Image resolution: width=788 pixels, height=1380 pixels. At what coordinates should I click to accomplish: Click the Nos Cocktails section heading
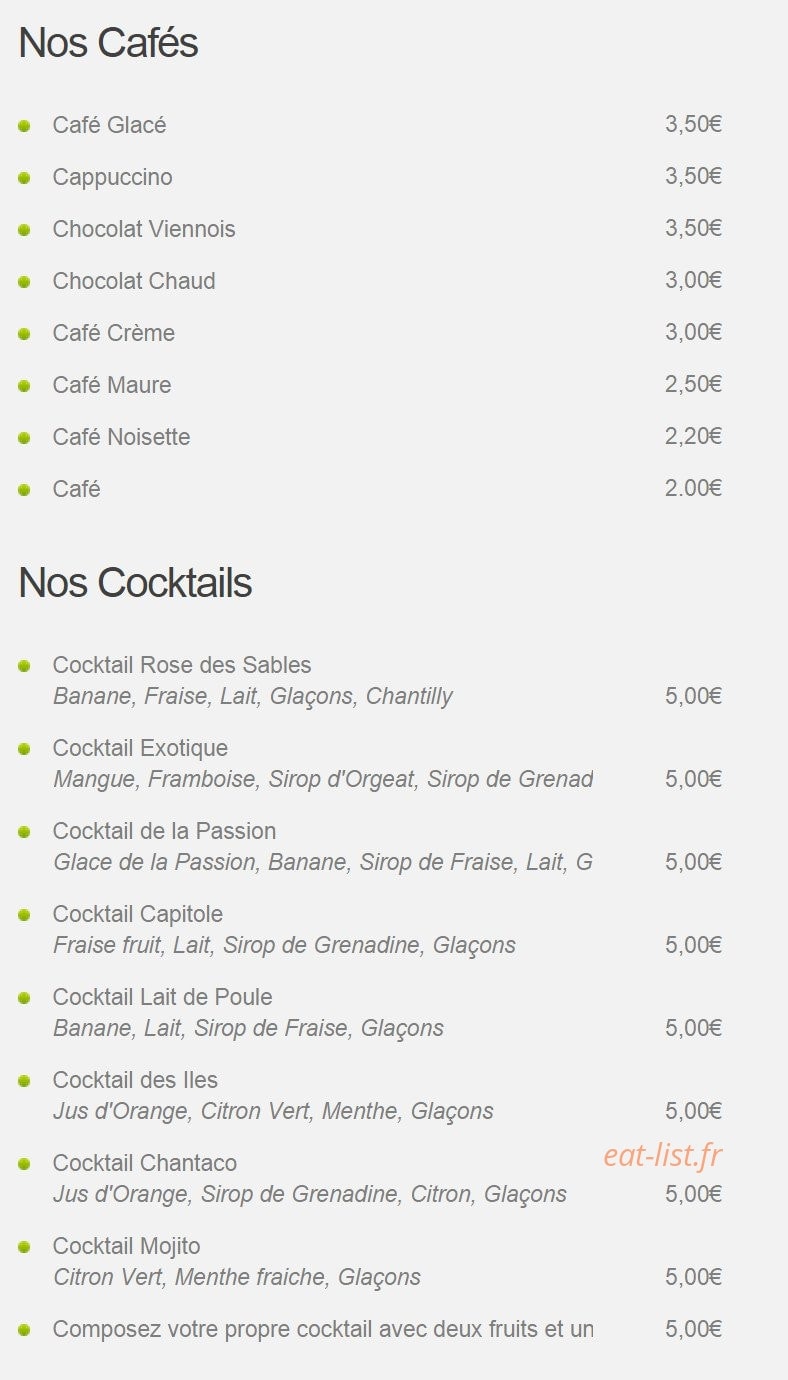pyautogui.click(x=135, y=583)
